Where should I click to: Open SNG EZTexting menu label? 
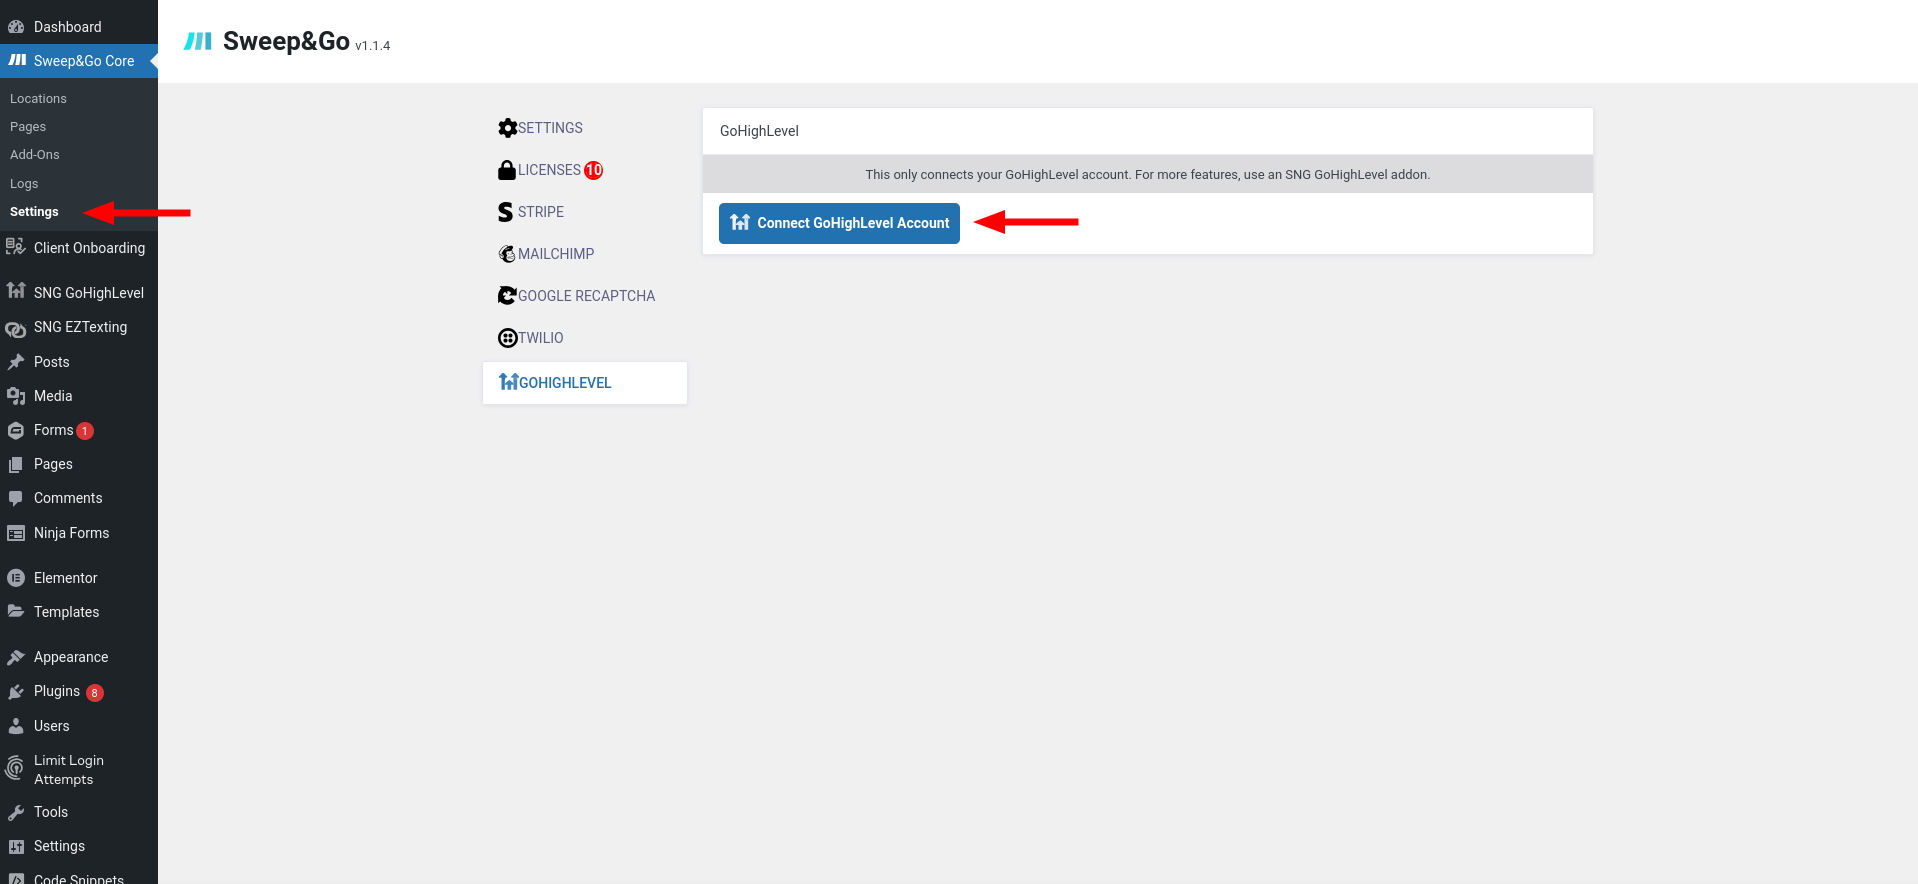(80, 327)
